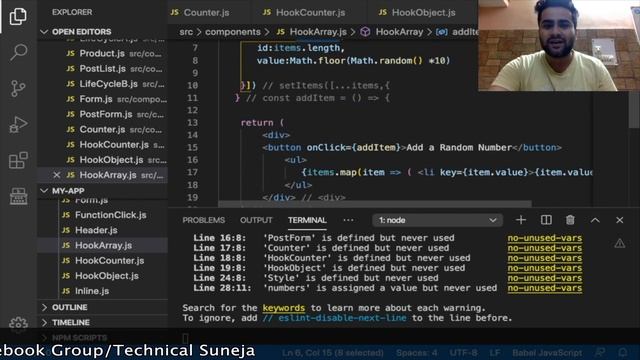Image resolution: width=640 pixels, height=360 pixels.
Task: Open the terminal selector '1: node' dropdown
Action: click(437, 220)
